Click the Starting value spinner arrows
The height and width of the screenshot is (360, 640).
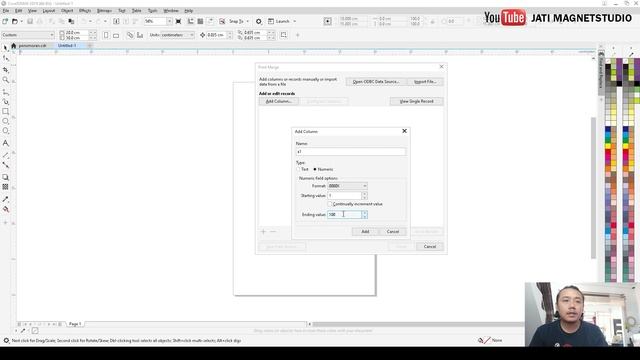pos(364,196)
